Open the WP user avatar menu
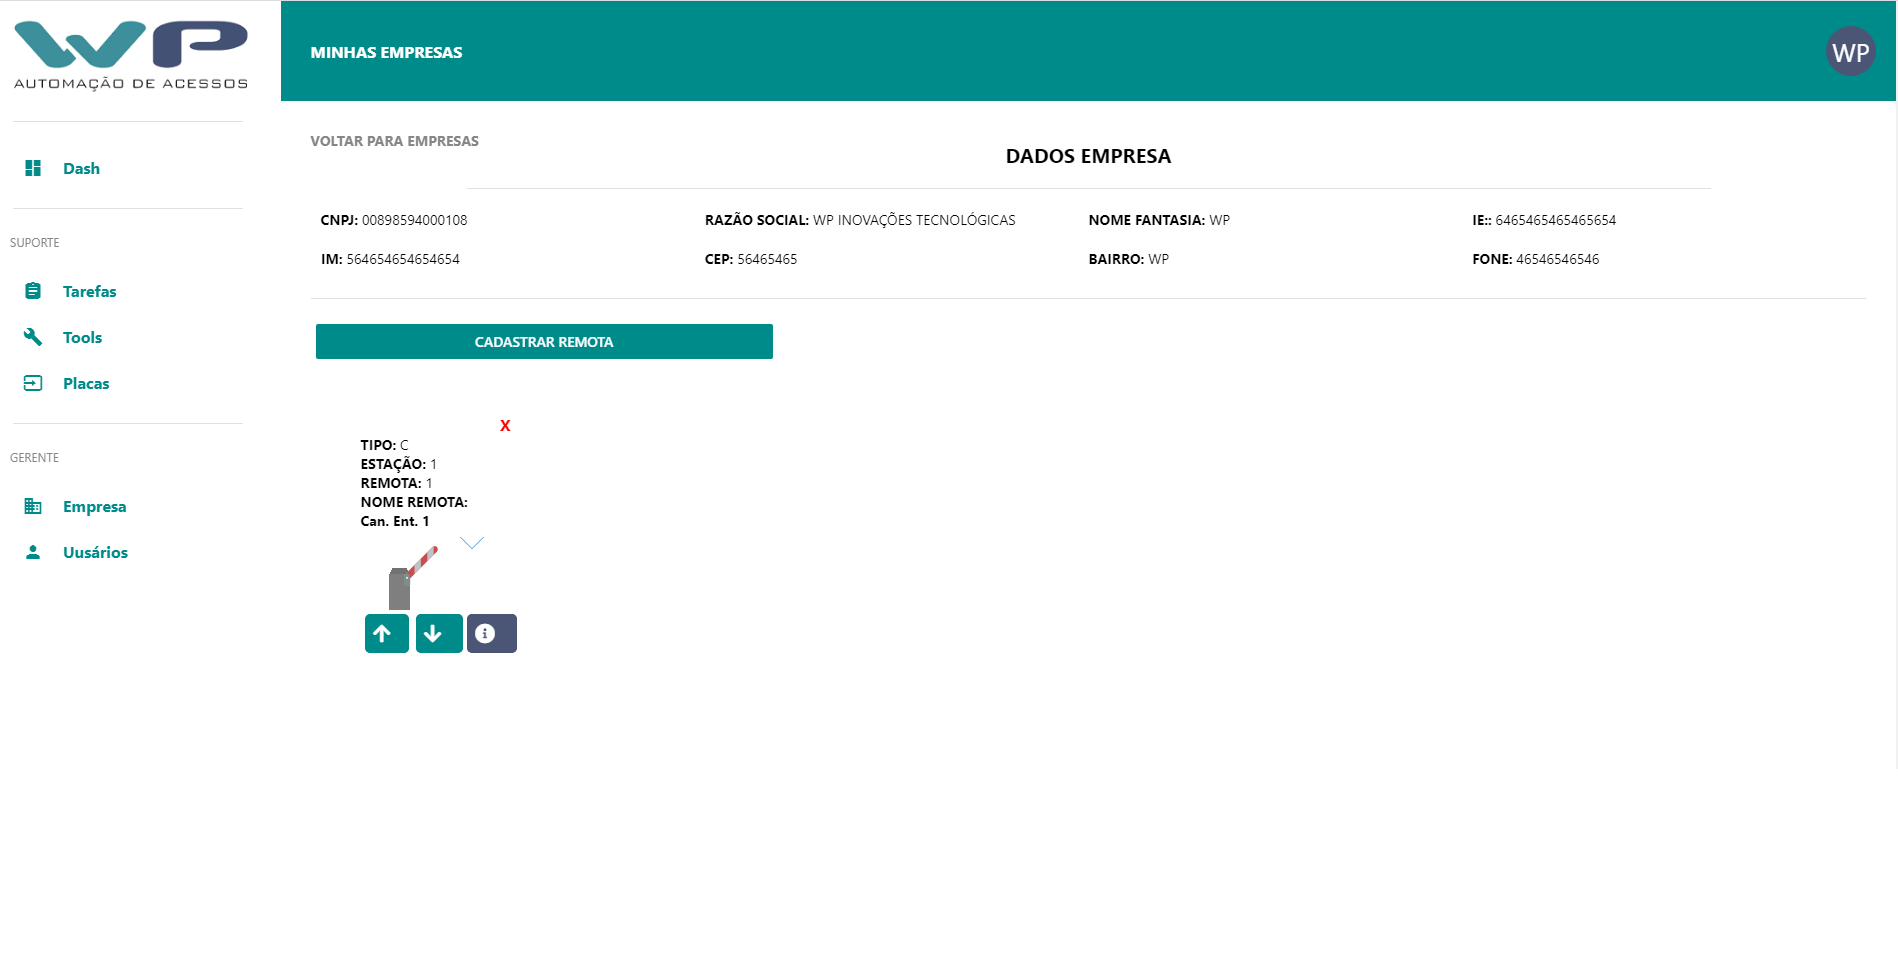This screenshot has width=1898, height=966. (1850, 52)
